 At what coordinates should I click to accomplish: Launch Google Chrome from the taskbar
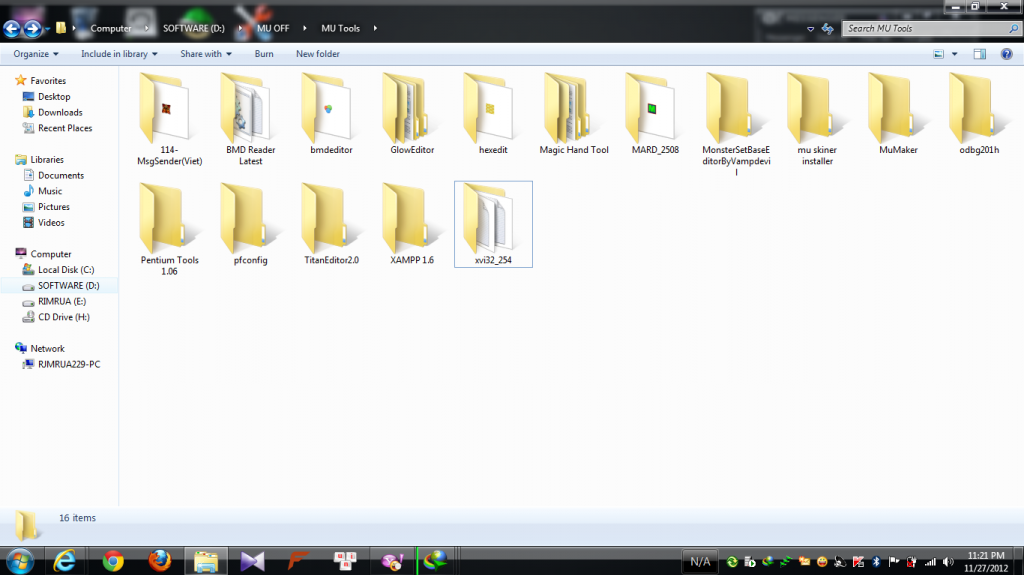112,561
